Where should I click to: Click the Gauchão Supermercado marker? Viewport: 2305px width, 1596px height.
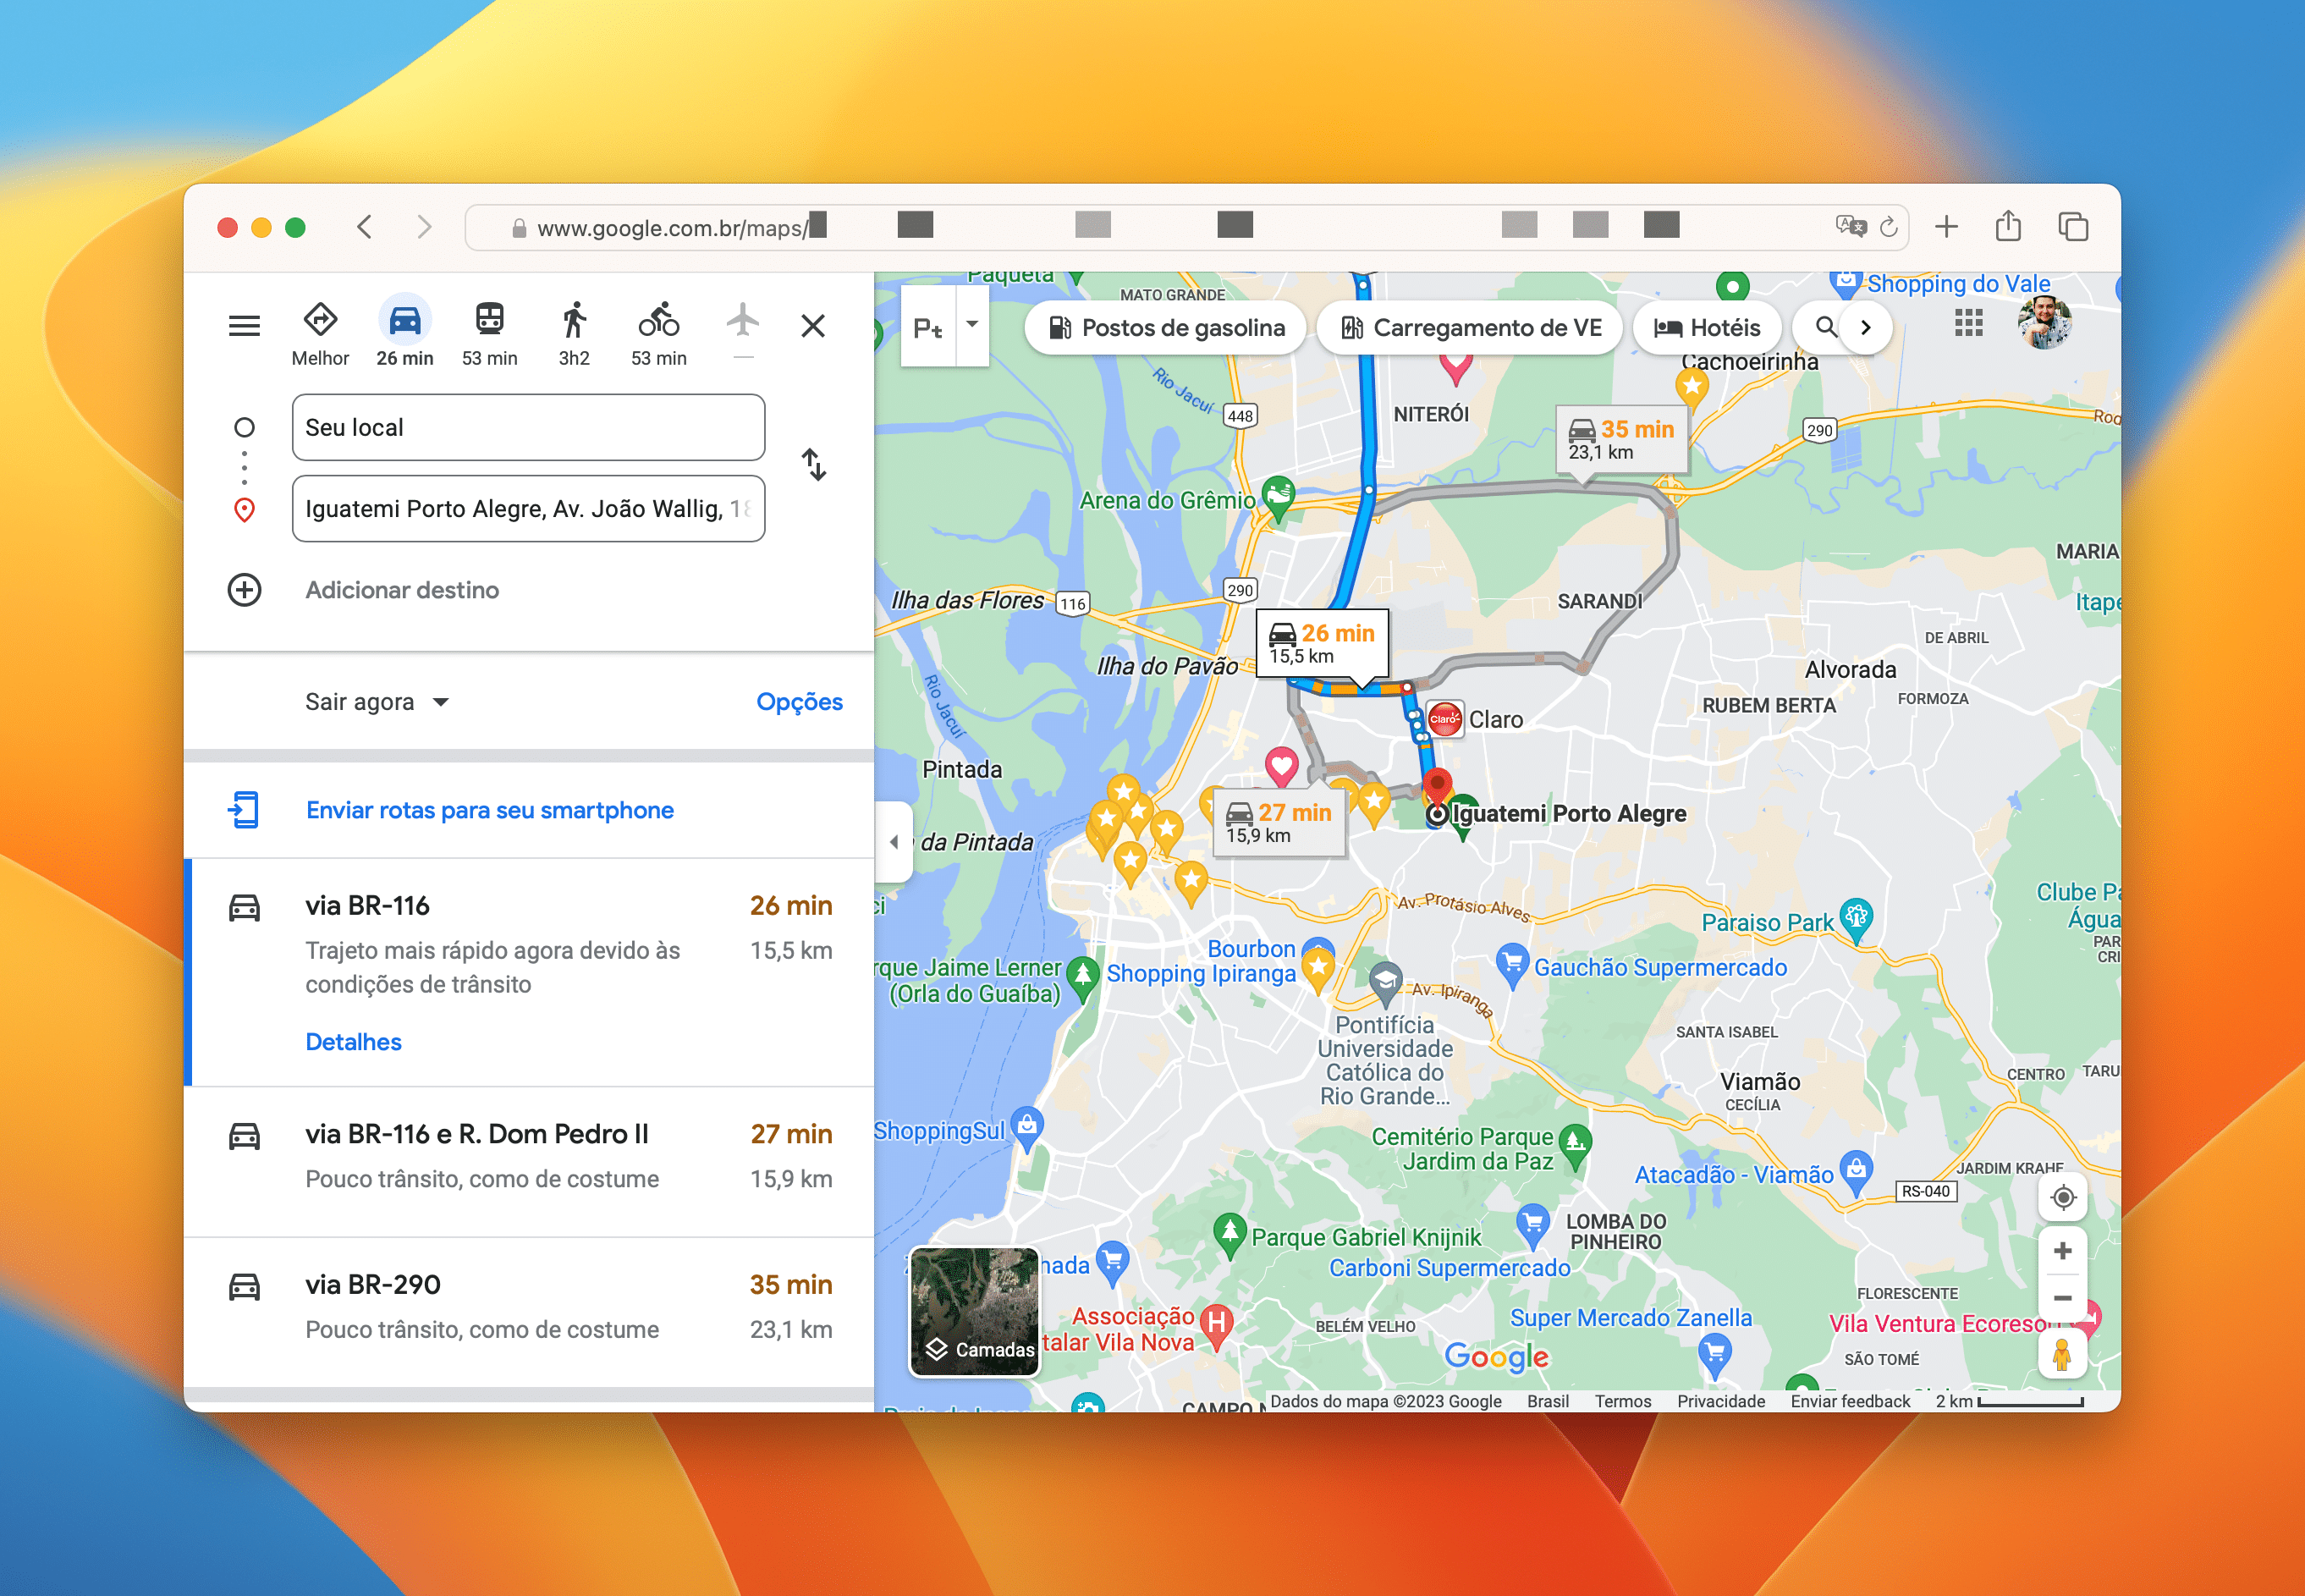tap(1512, 965)
